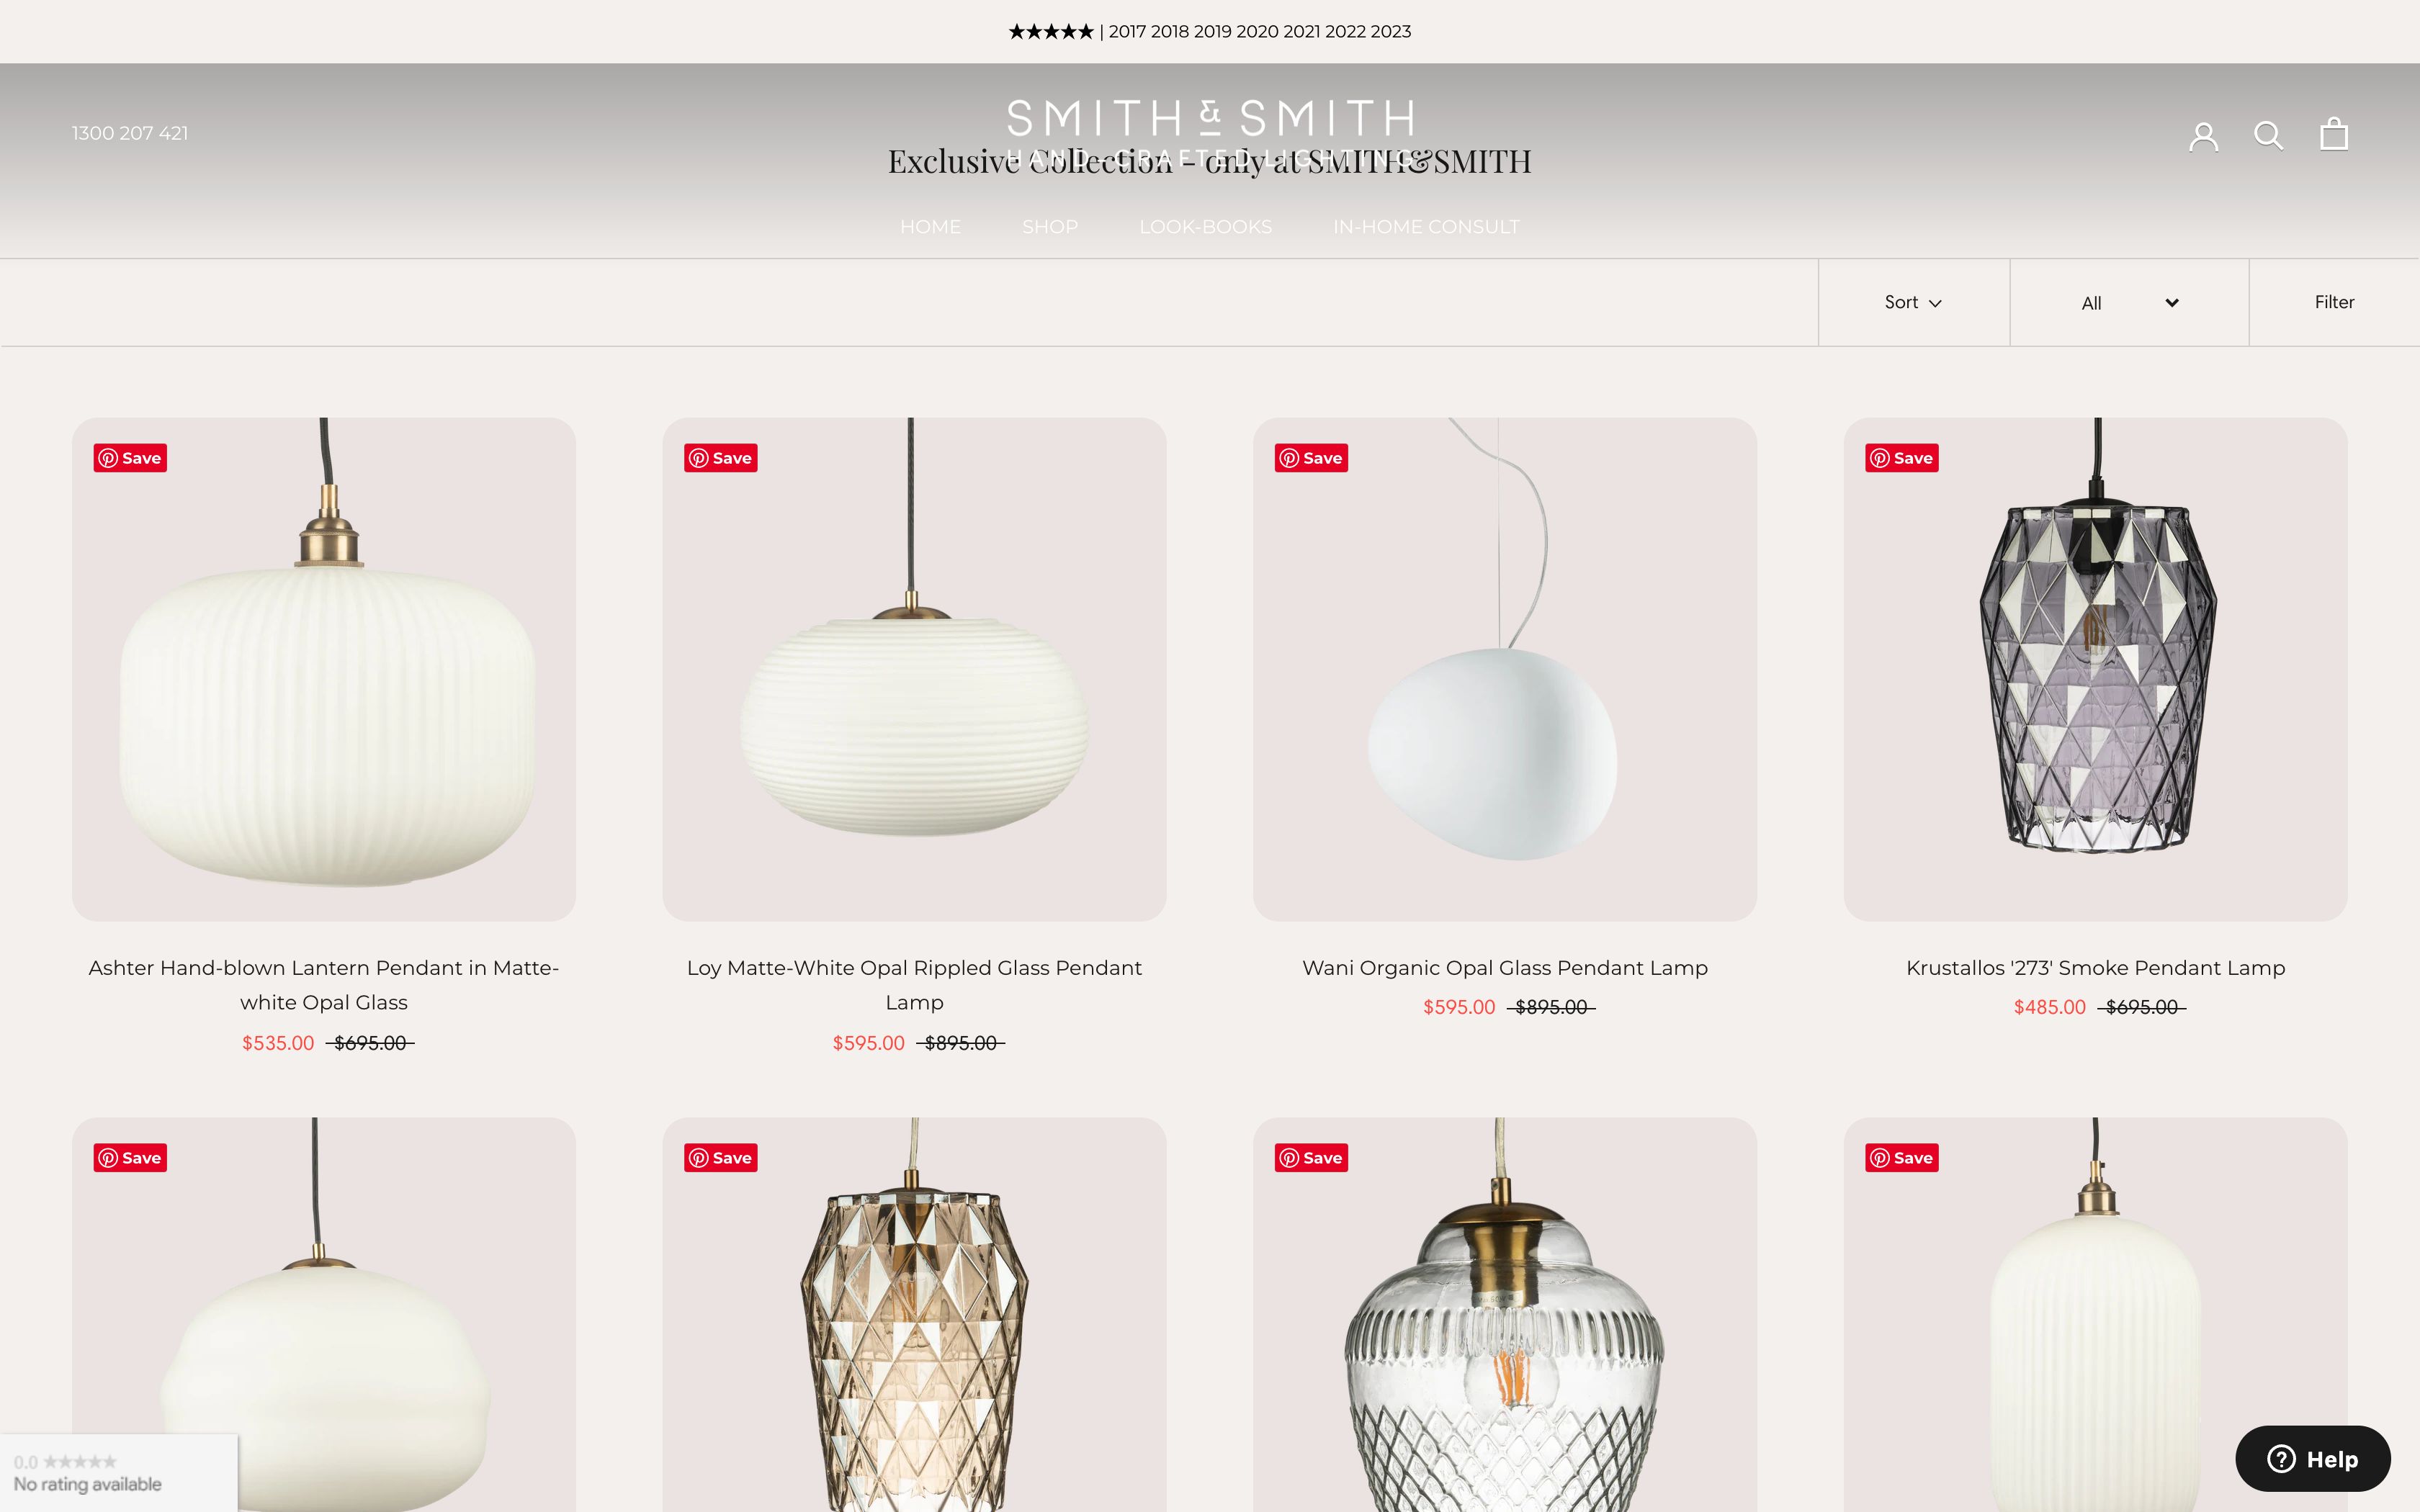Open the All category dropdown
This screenshot has height=1512, width=2420.
2129,303
